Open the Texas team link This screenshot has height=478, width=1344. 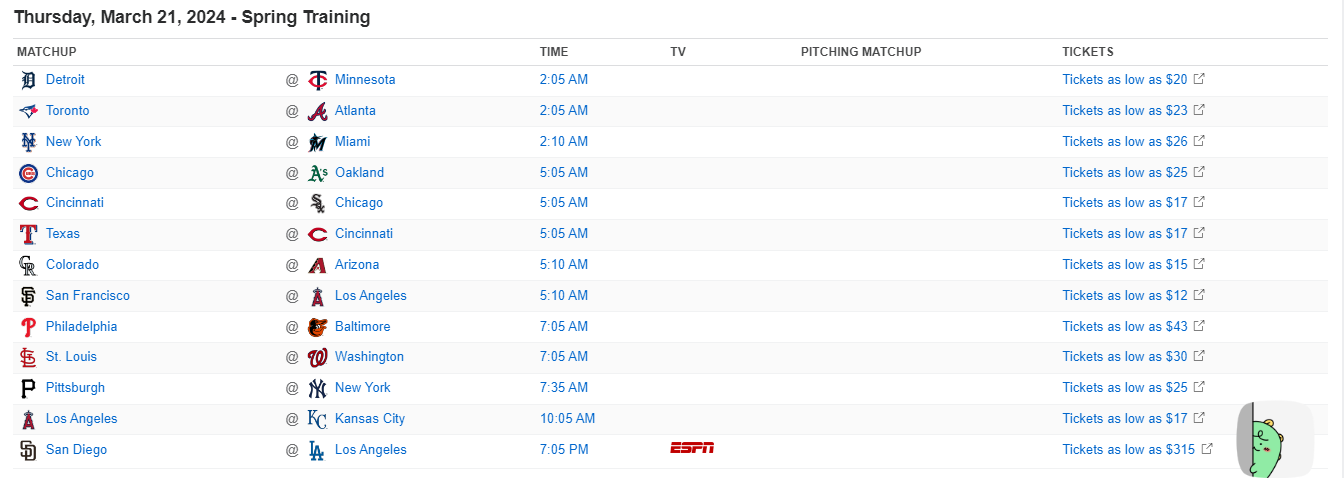click(63, 233)
